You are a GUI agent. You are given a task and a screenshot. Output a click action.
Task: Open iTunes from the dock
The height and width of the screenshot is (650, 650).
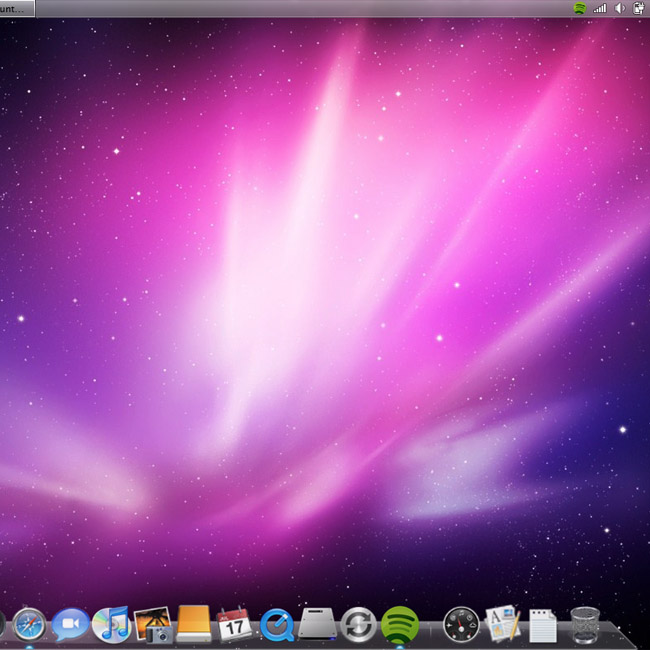pyautogui.click(x=111, y=624)
